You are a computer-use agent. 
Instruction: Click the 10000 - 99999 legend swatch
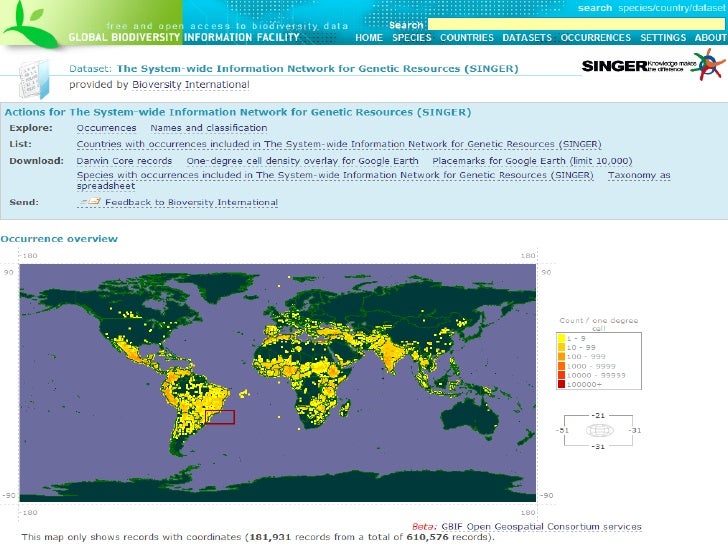561,375
